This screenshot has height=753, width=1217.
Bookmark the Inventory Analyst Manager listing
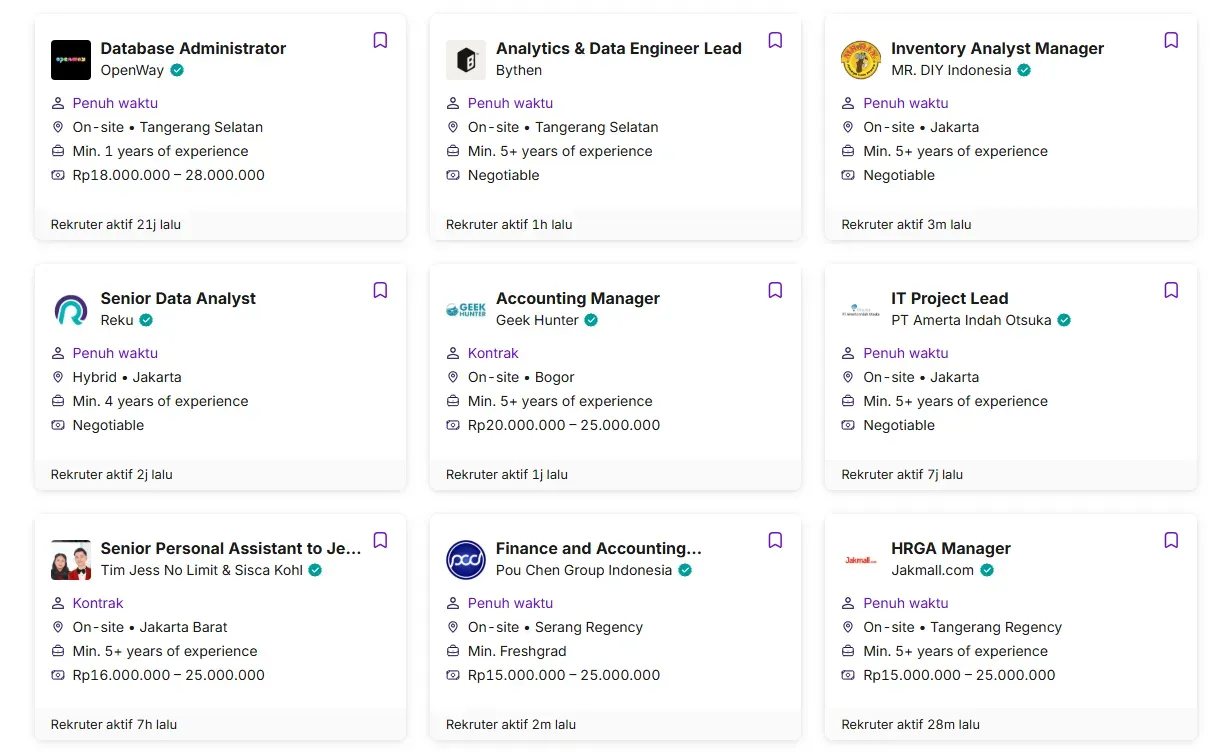(x=1171, y=40)
